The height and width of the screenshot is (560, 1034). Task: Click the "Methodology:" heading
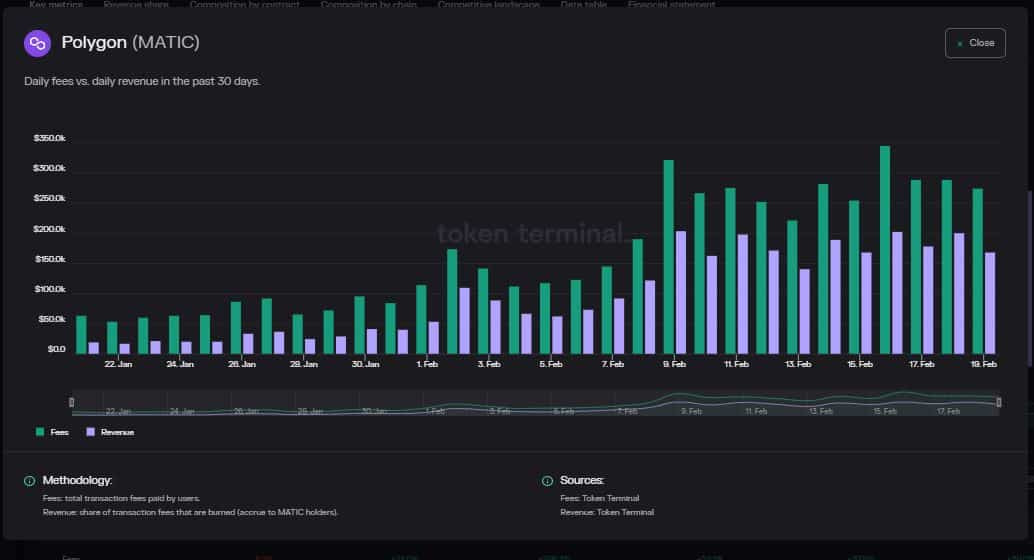click(x=77, y=480)
